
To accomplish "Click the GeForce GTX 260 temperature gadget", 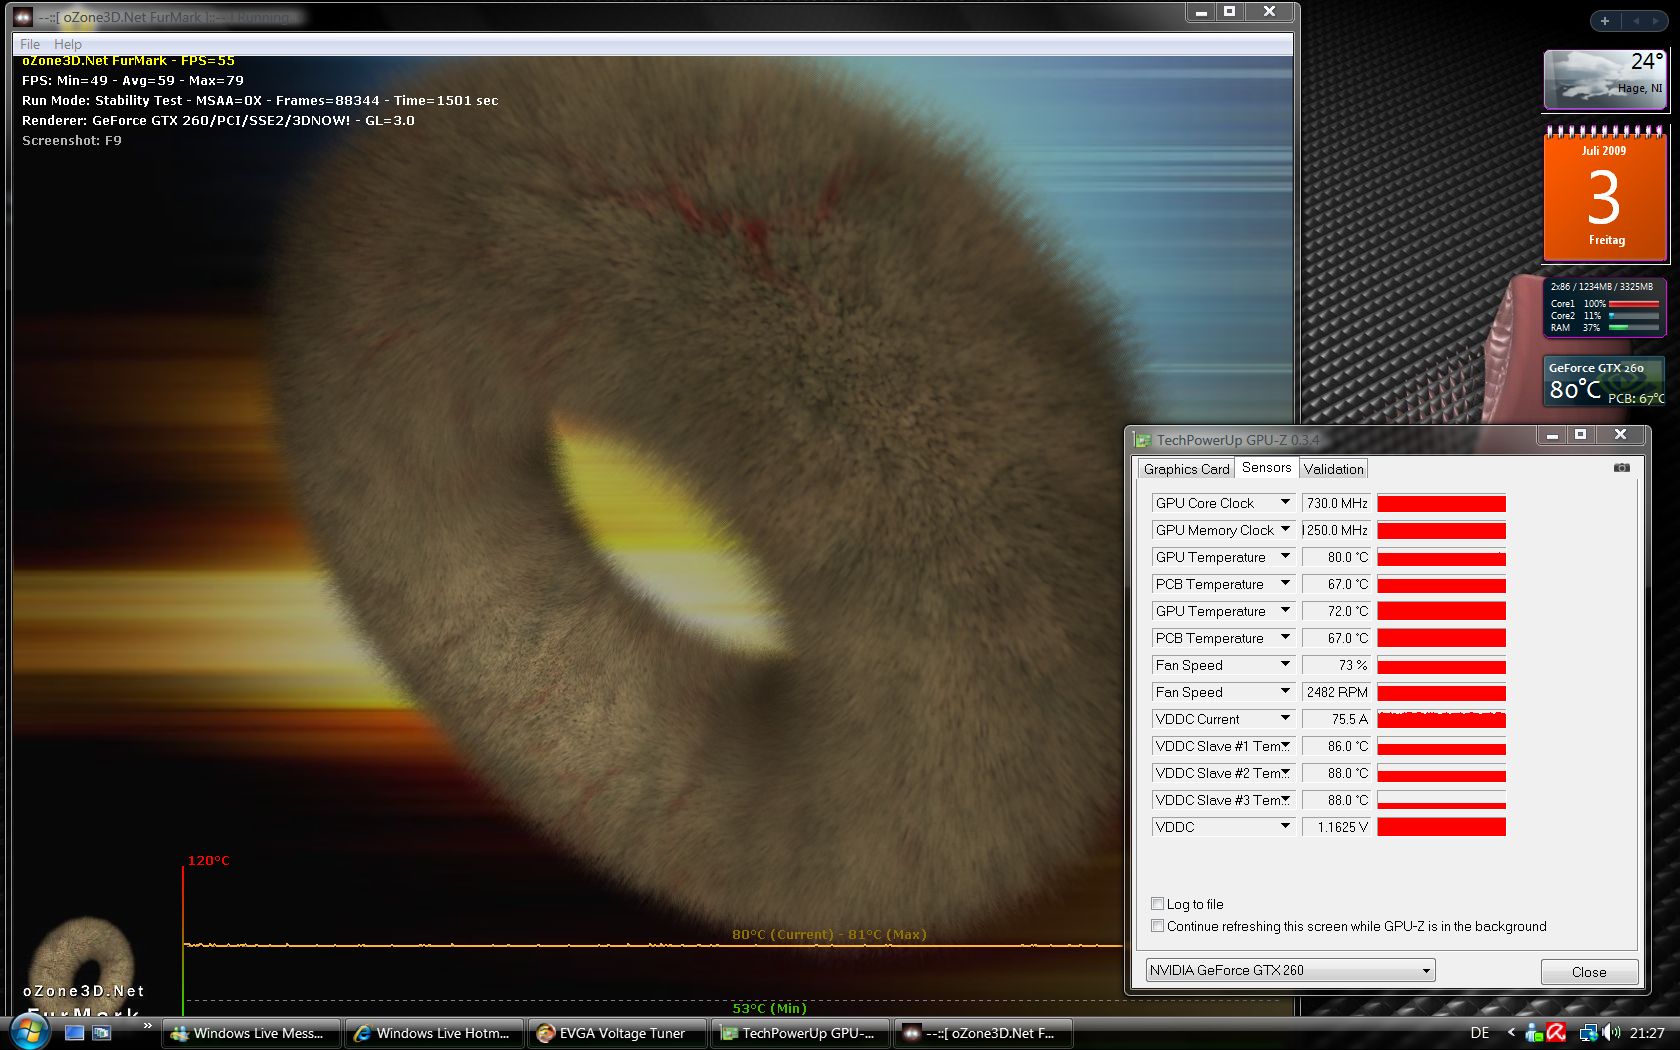I will click(x=1604, y=381).
